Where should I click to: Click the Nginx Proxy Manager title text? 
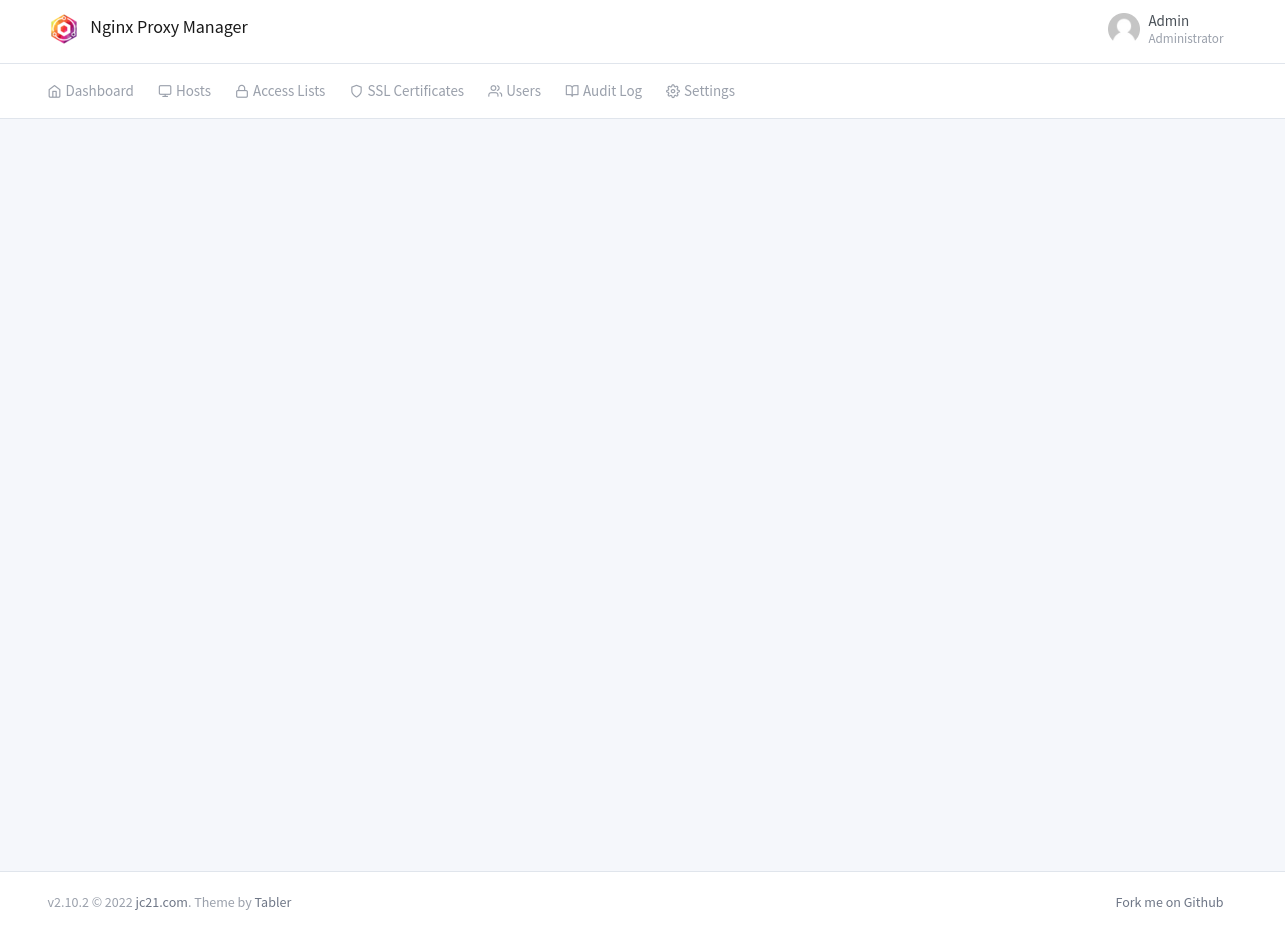coord(169,27)
